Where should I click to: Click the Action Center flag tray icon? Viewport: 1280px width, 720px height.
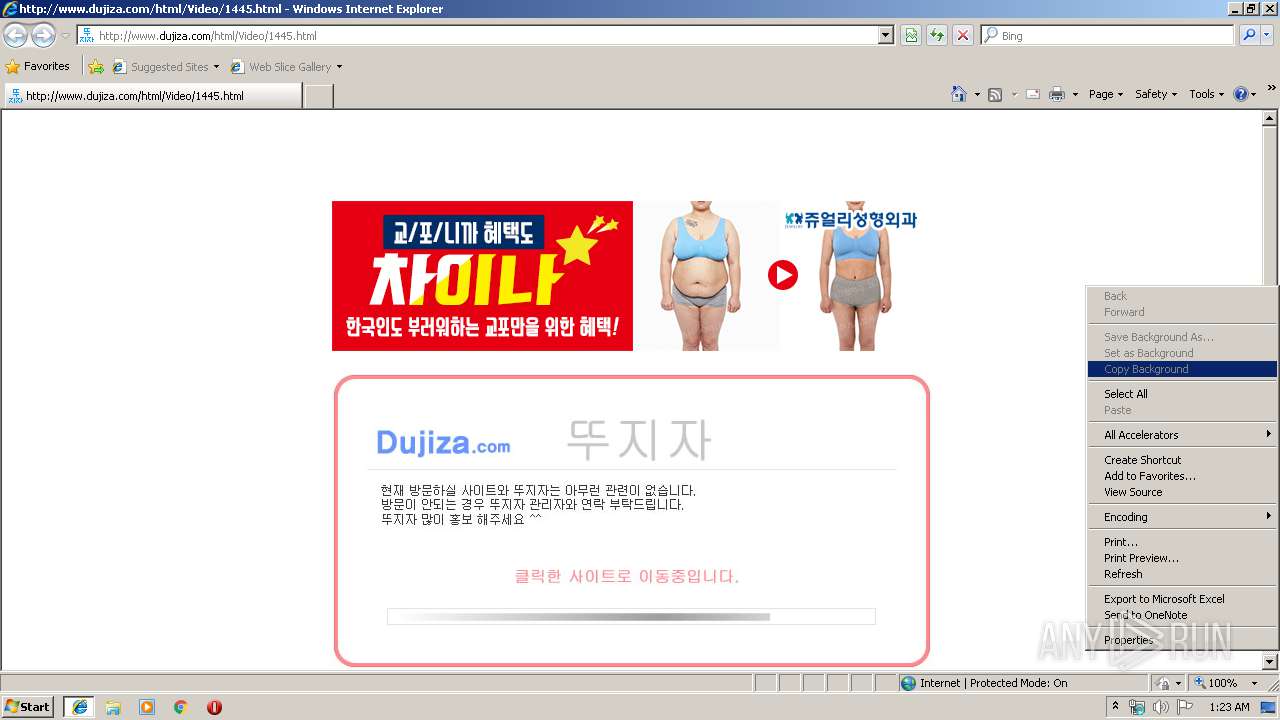click(x=1186, y=707)
